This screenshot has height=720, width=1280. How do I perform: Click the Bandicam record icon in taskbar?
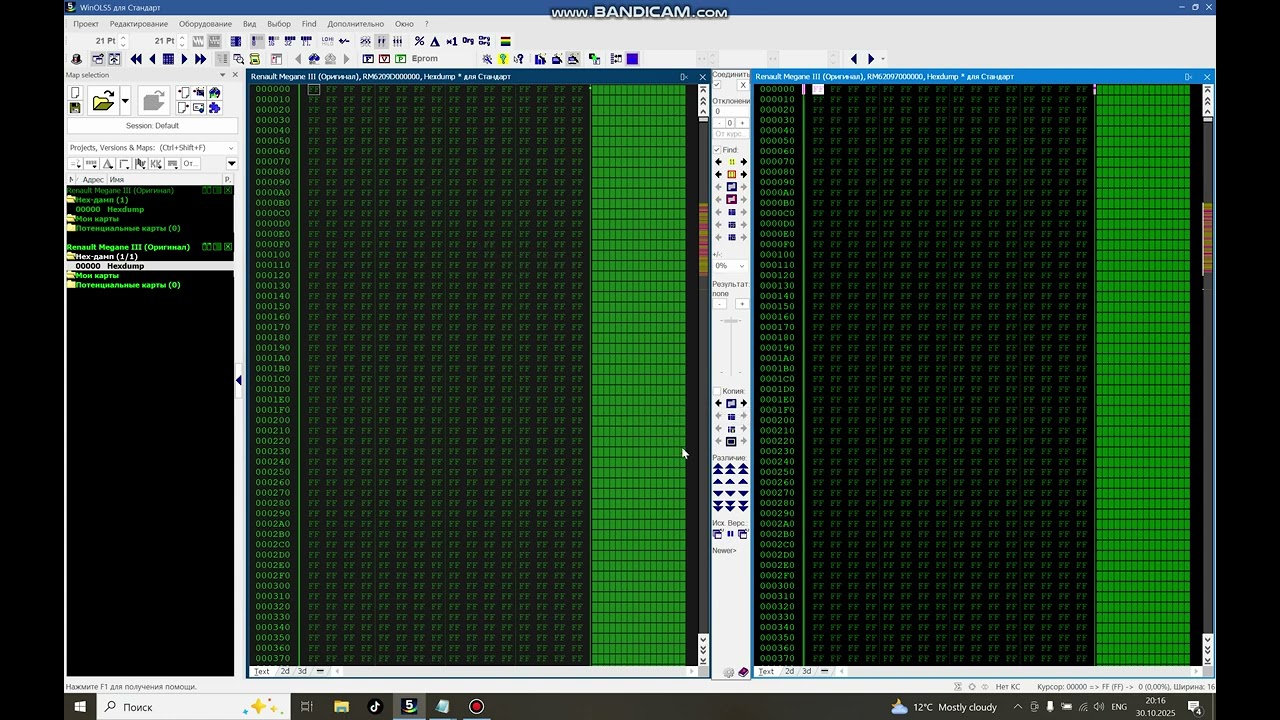click(x=476, y=706)
